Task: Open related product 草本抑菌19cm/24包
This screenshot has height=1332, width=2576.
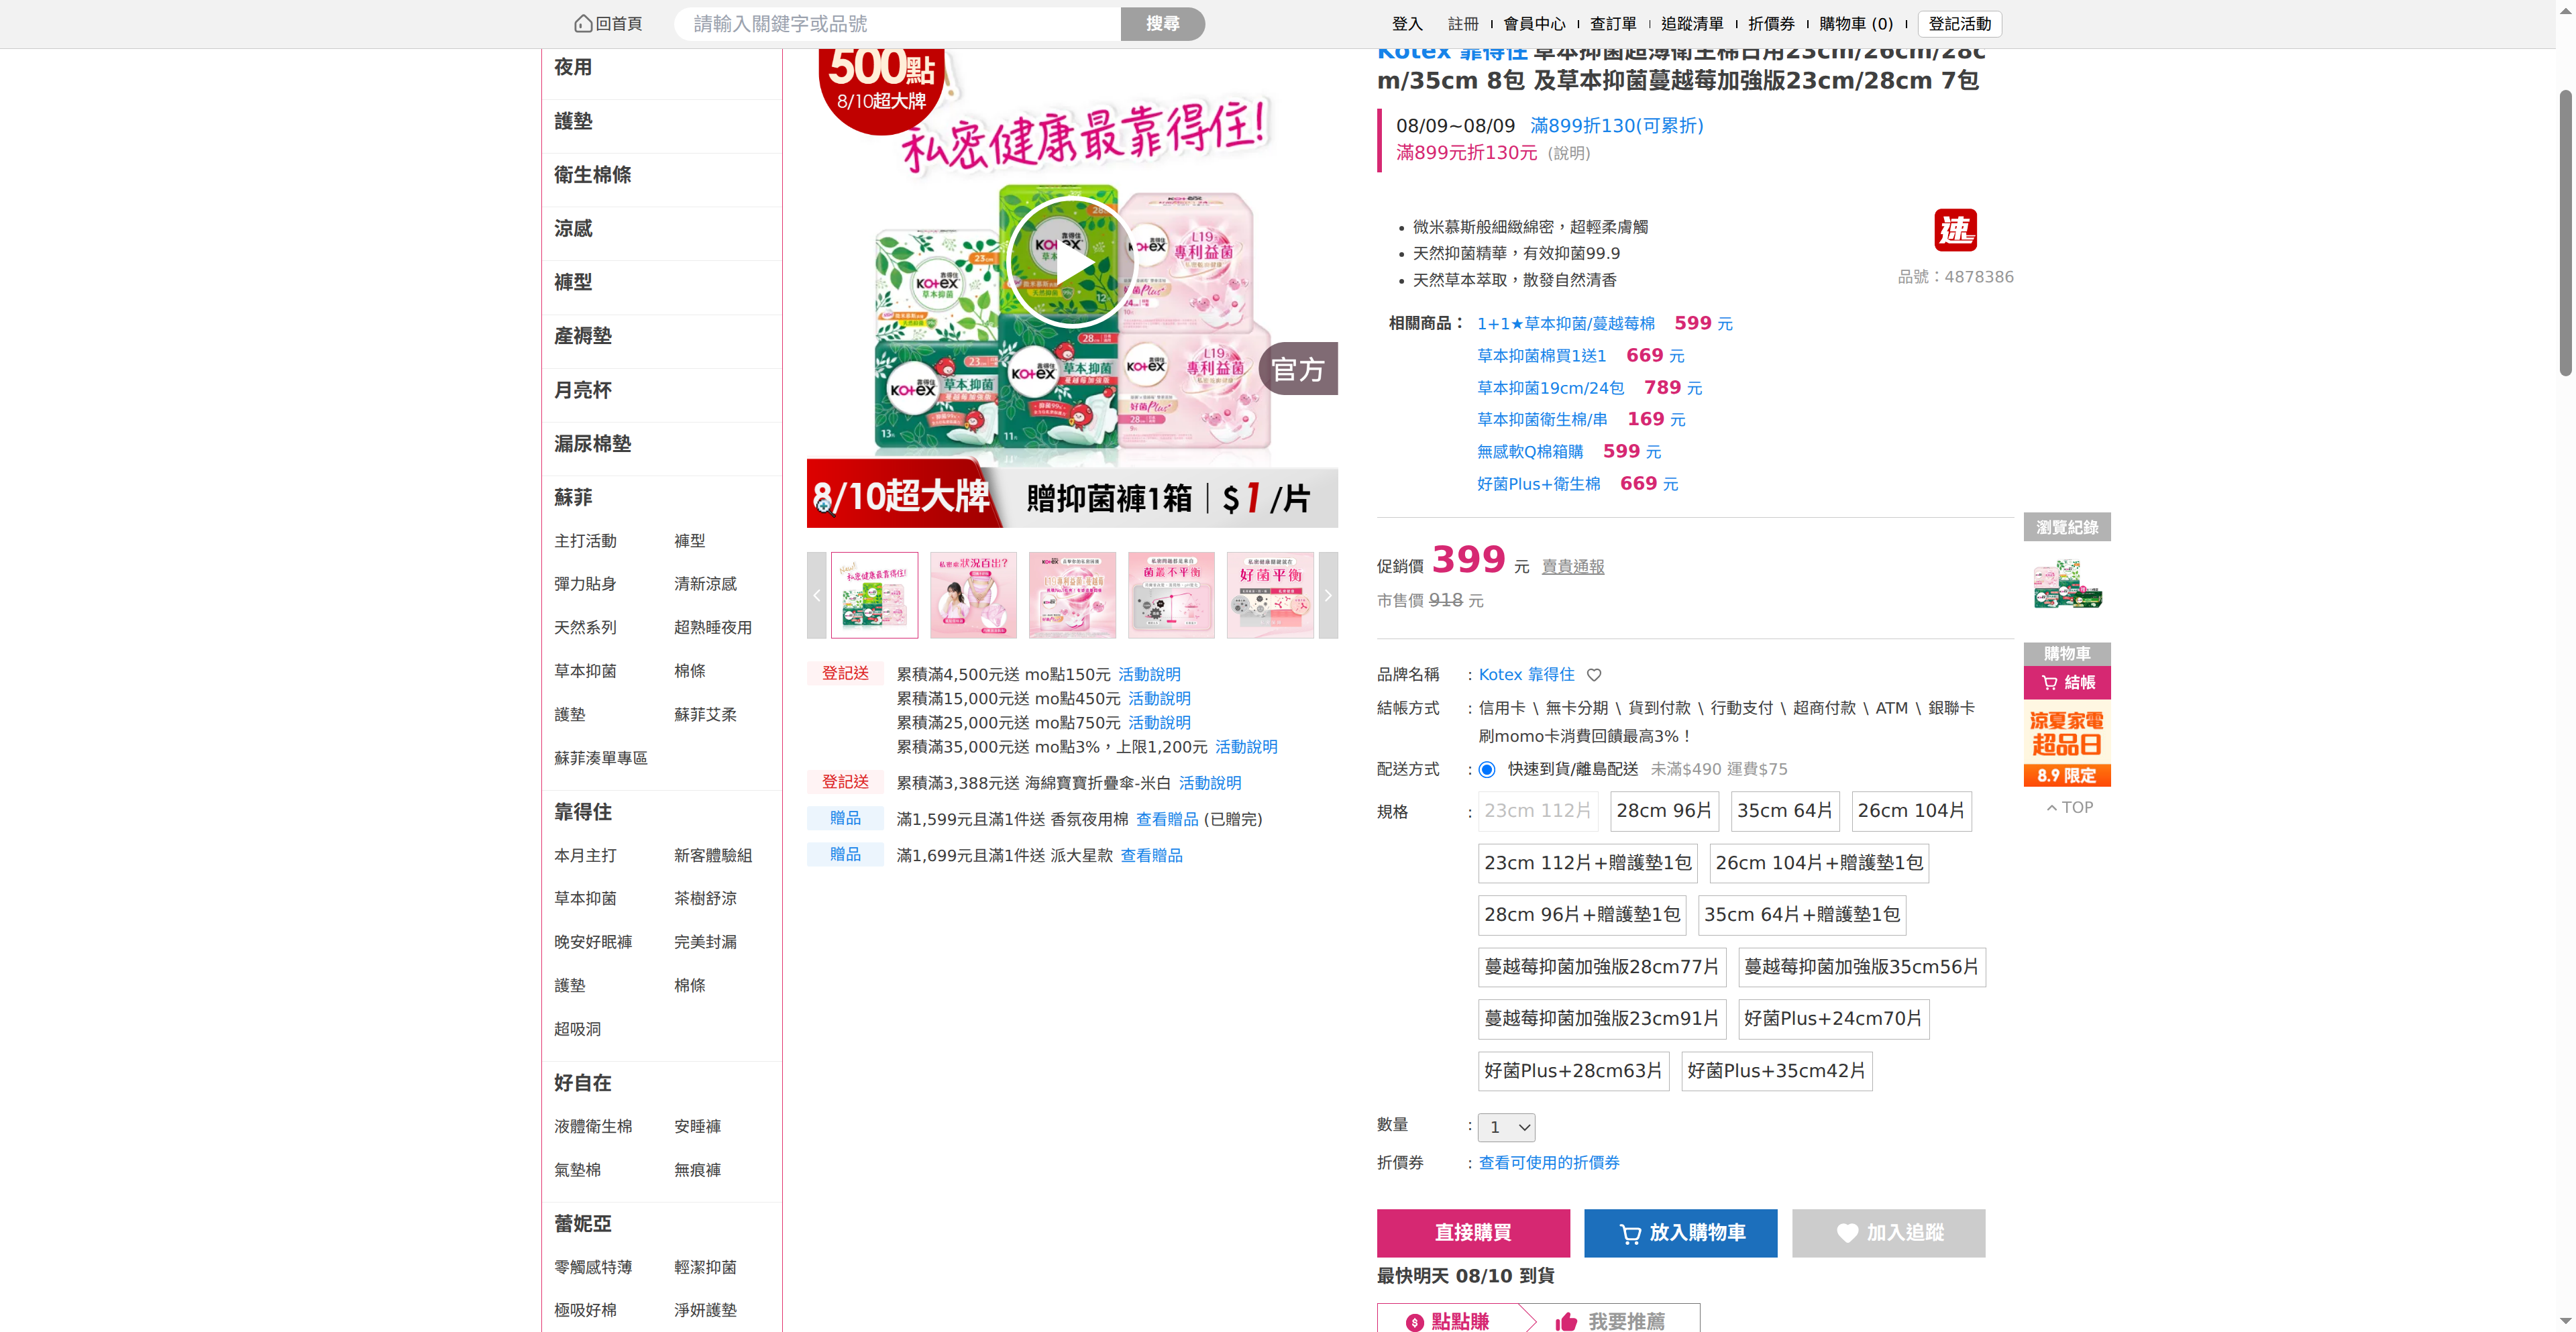Action: [1550, 388]
